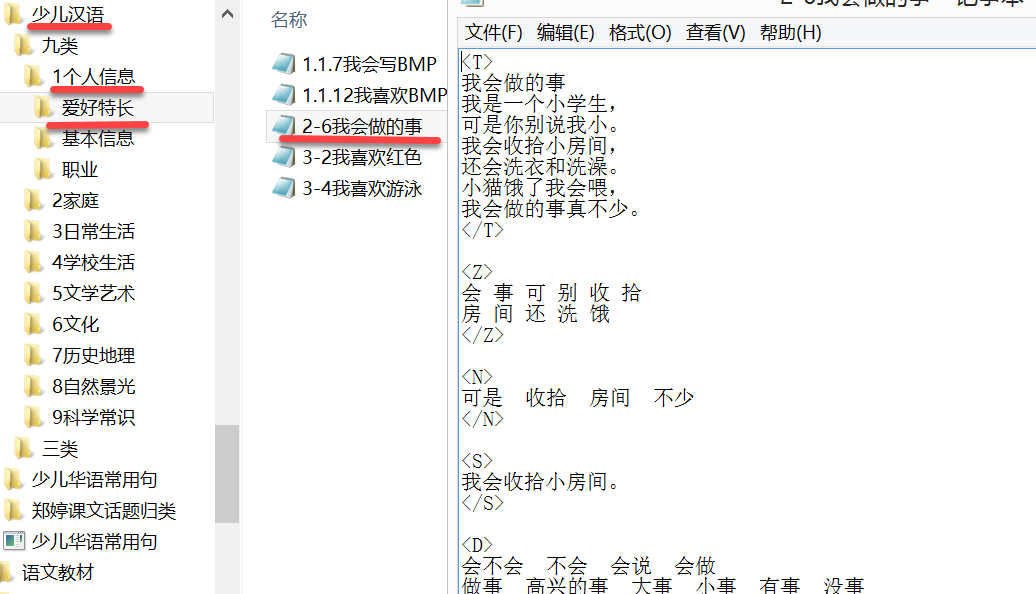Image resolution: width=1036 pixels, height=594 pixels.
Task: Click the folder tree scrollbar thumb
Action: [x=227, y=474]
